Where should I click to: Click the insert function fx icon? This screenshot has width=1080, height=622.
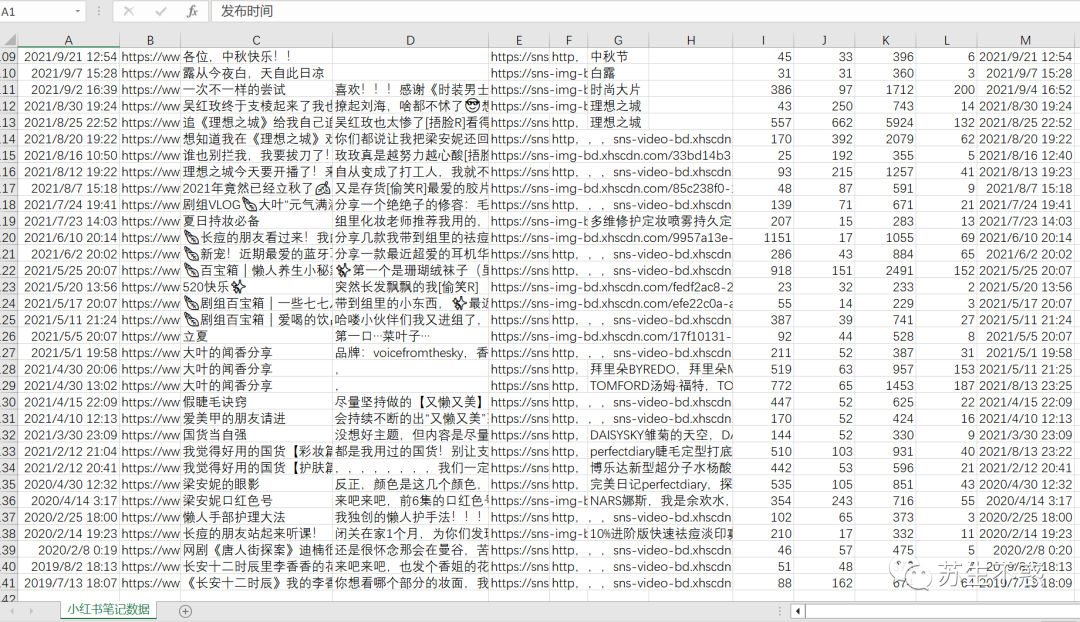pos(192,11)
